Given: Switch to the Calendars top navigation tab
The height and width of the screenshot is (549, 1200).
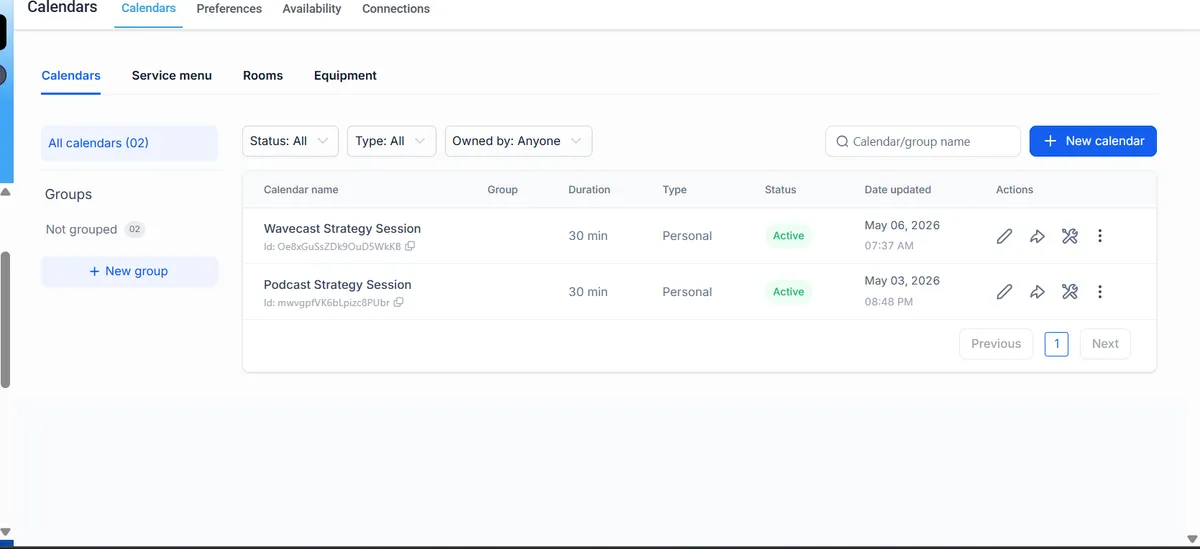Looking at the screenshot, I should pos(148,8).
